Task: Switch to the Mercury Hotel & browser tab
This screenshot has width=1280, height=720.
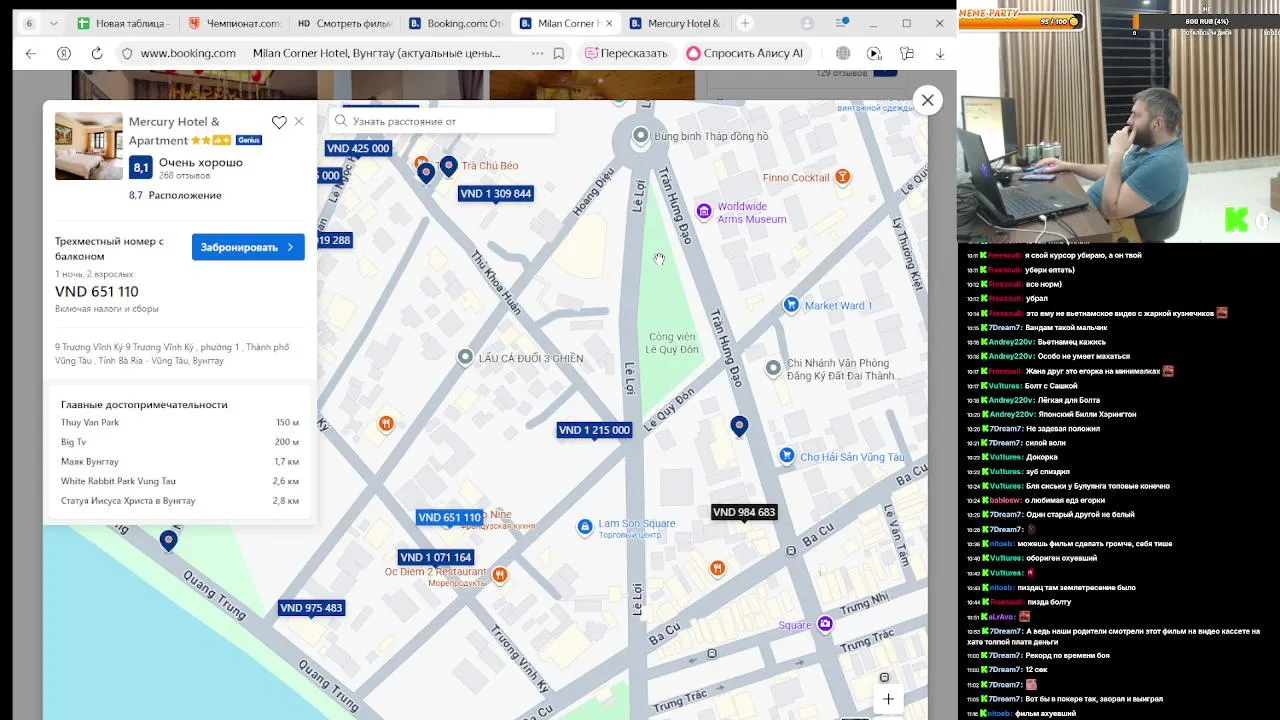Action: 676,23
